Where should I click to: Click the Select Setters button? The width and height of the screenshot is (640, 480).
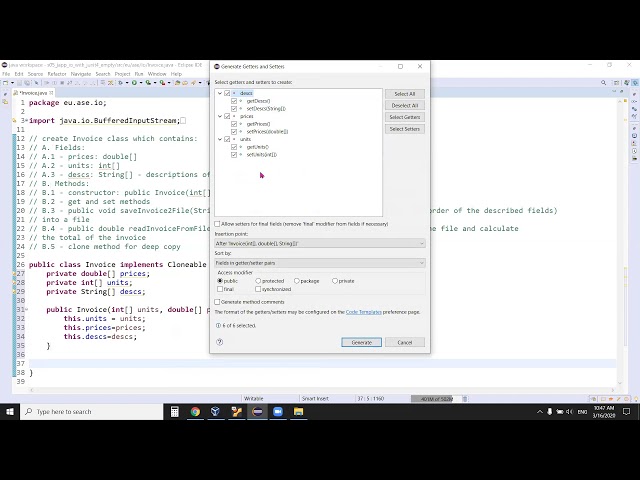404,129
